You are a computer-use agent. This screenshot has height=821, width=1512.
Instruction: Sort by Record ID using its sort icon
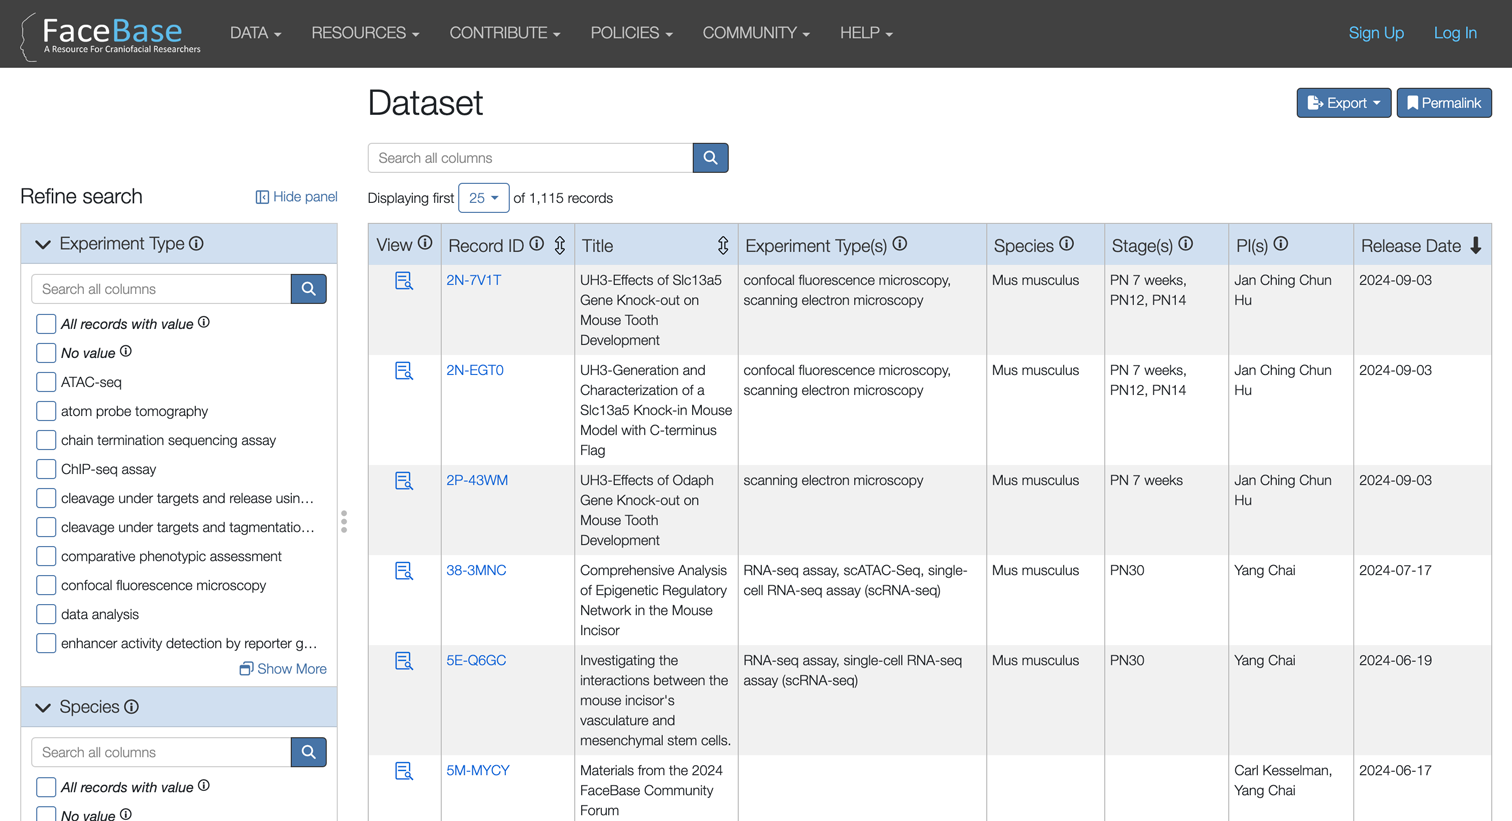click(x=559, y=245)
